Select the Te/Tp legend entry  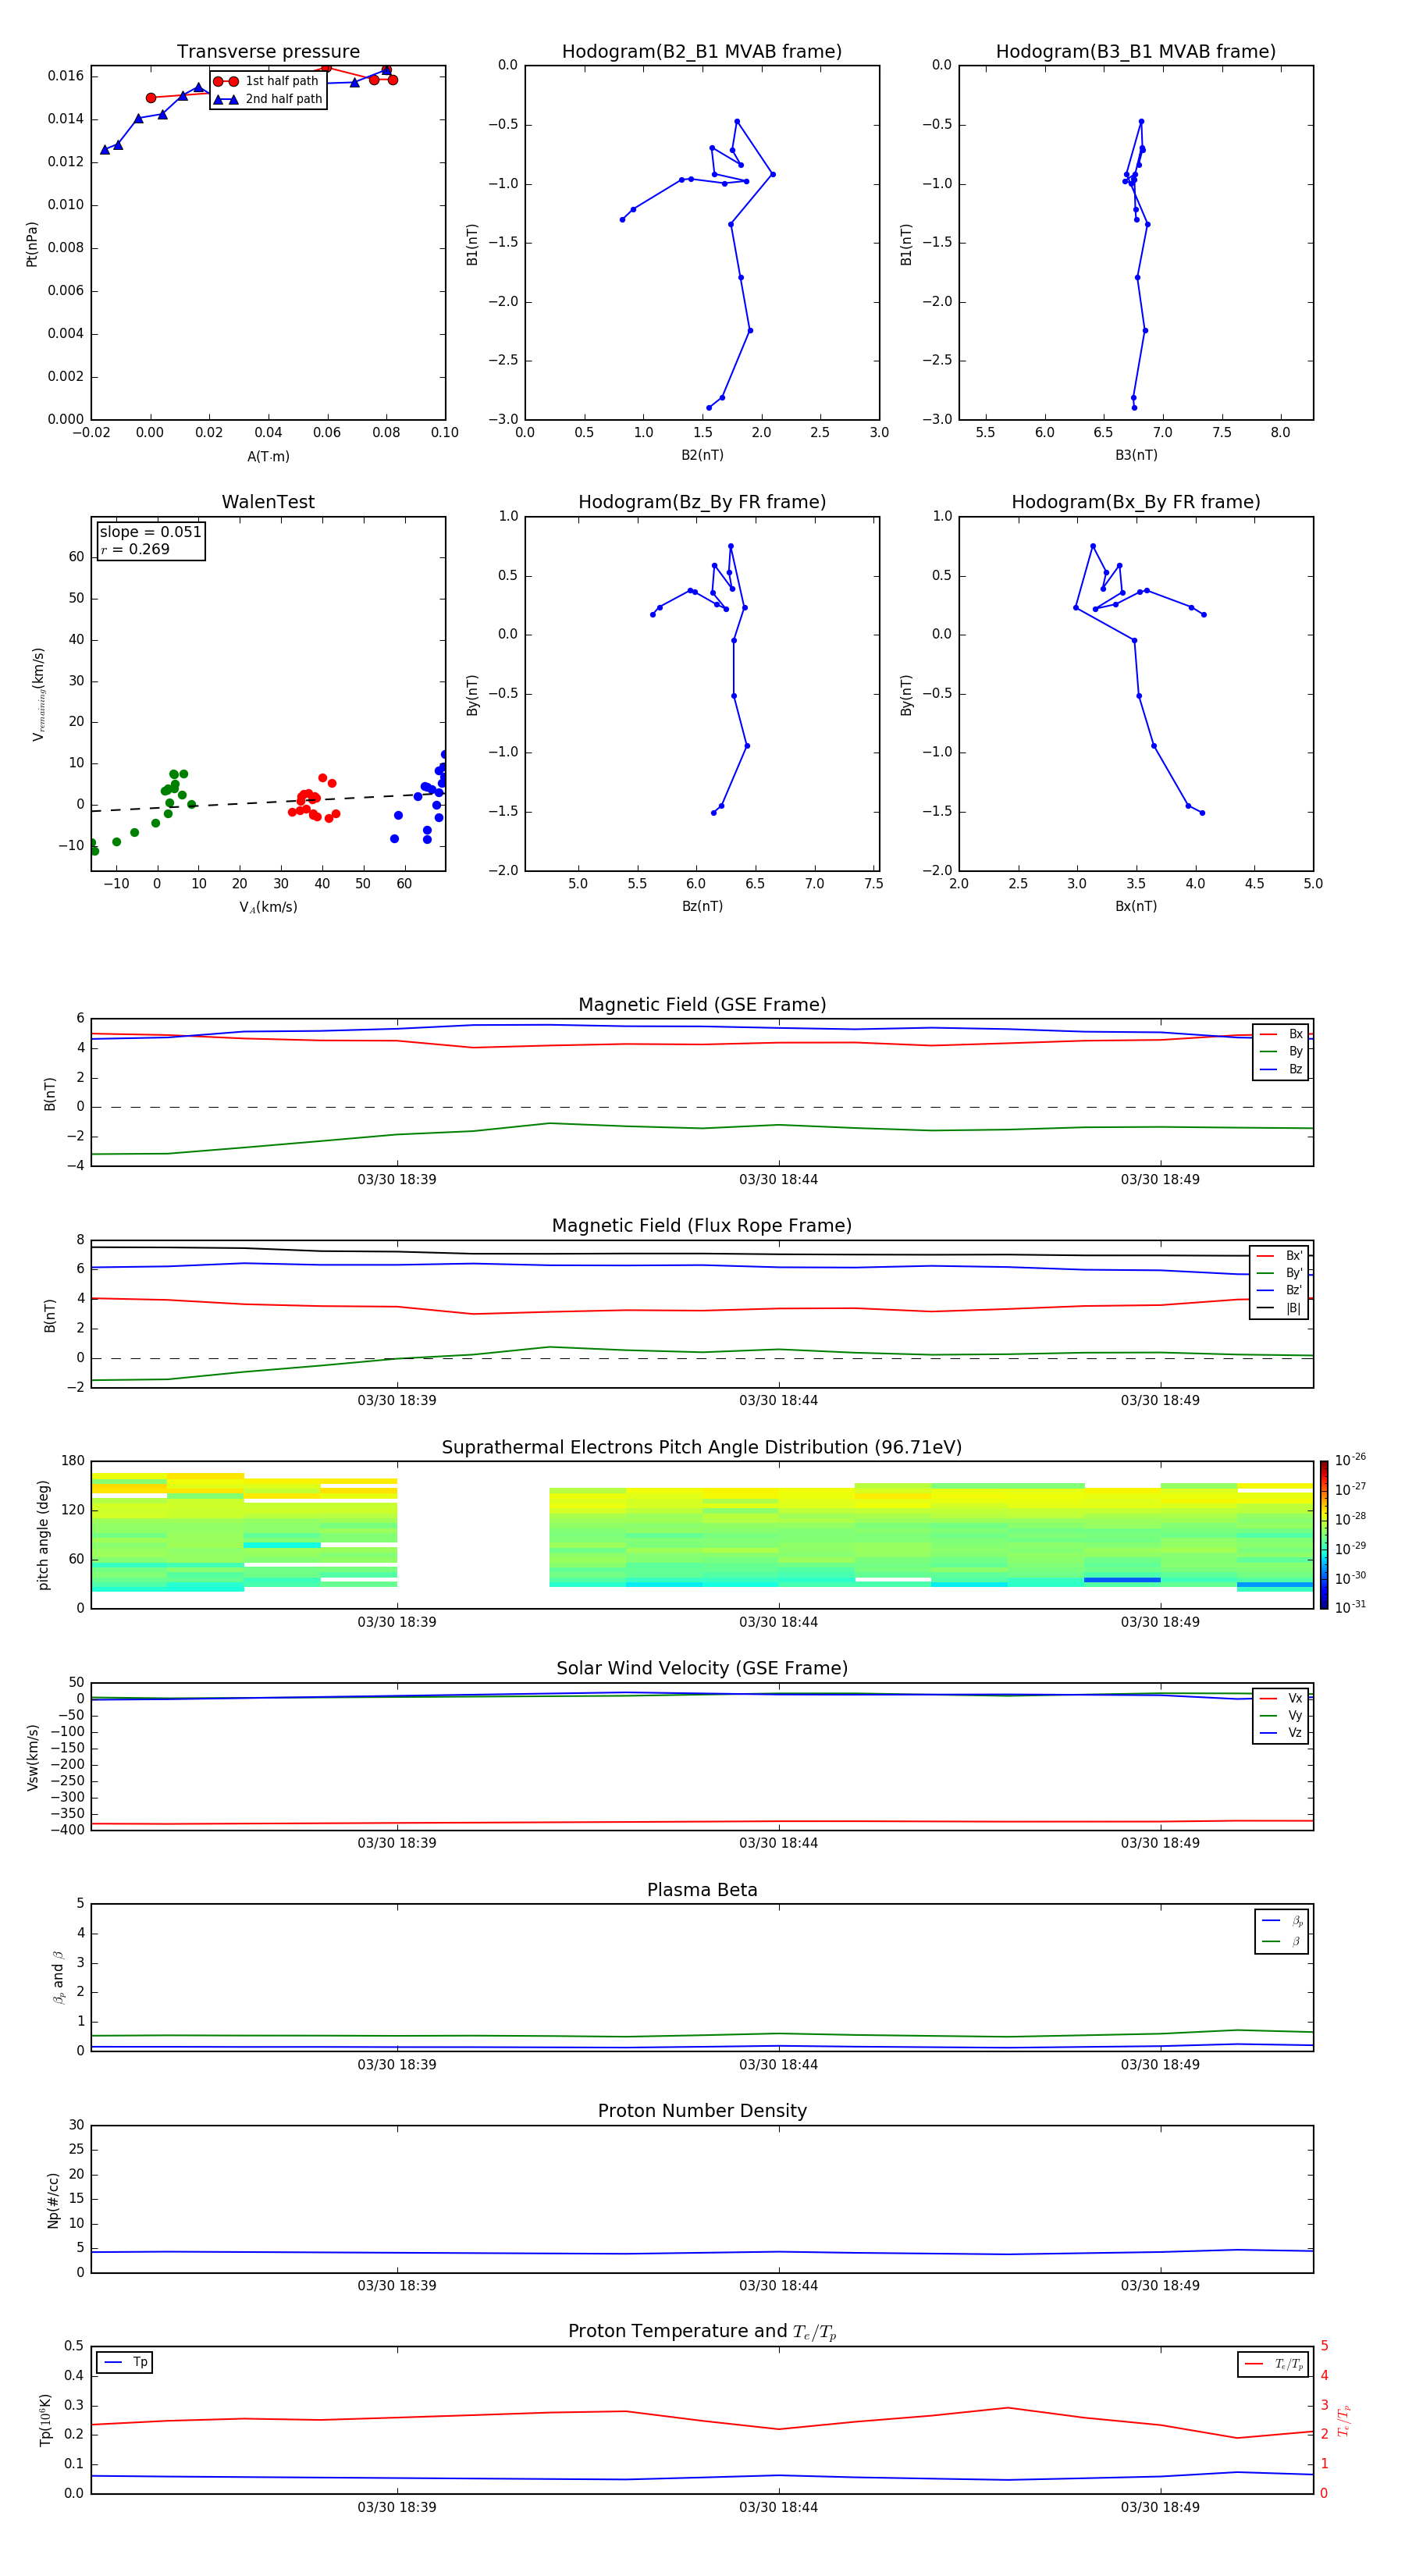(1274, 2364)
